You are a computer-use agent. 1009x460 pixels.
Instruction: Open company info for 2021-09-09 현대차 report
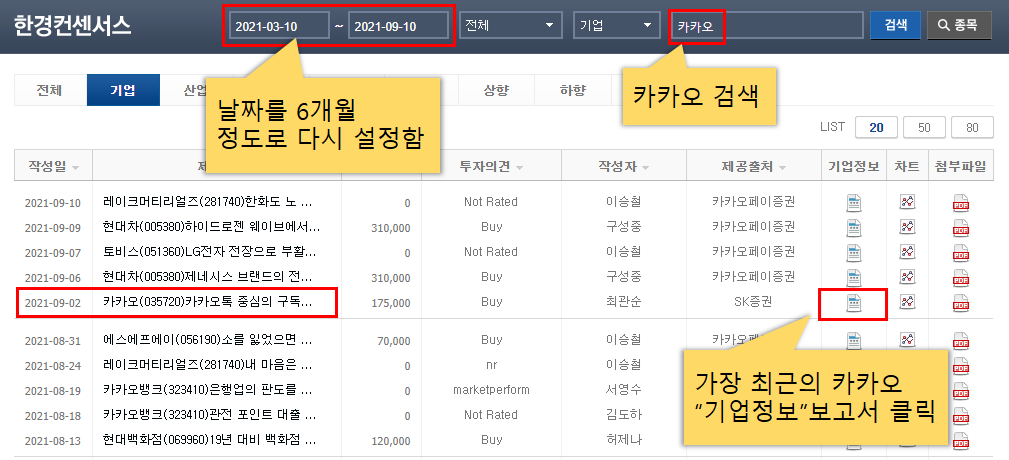pyautogui.click(x=854, y=227)
